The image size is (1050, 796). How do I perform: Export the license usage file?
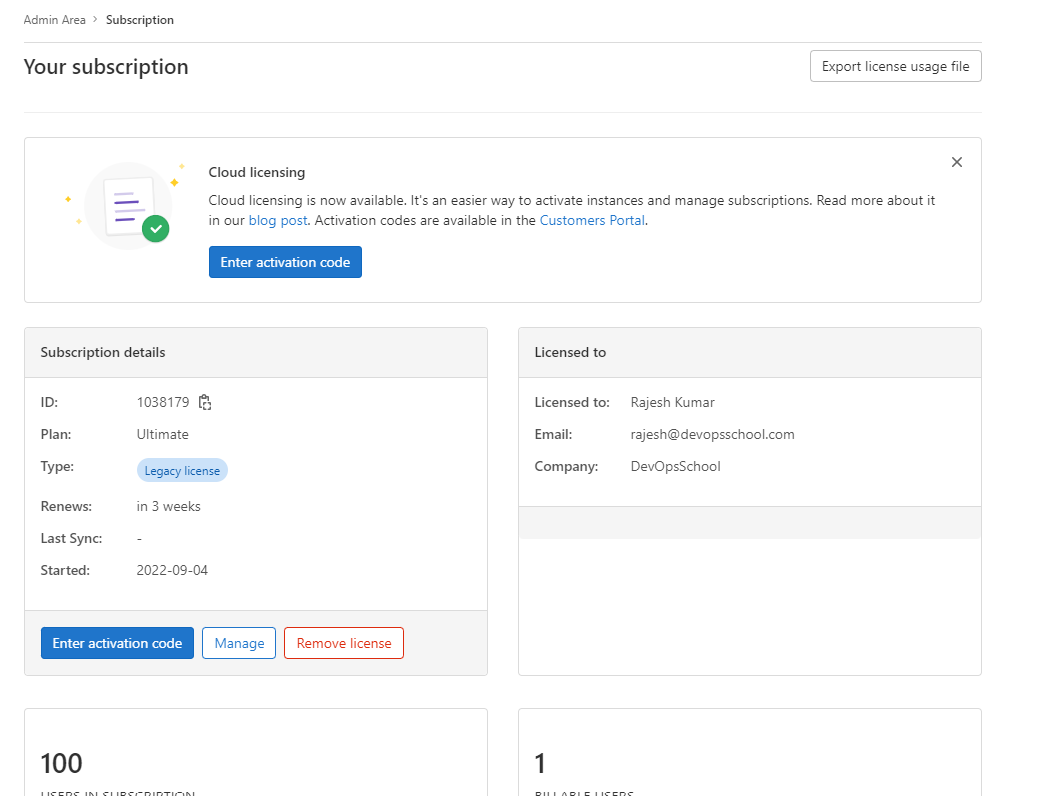point(895,66)
